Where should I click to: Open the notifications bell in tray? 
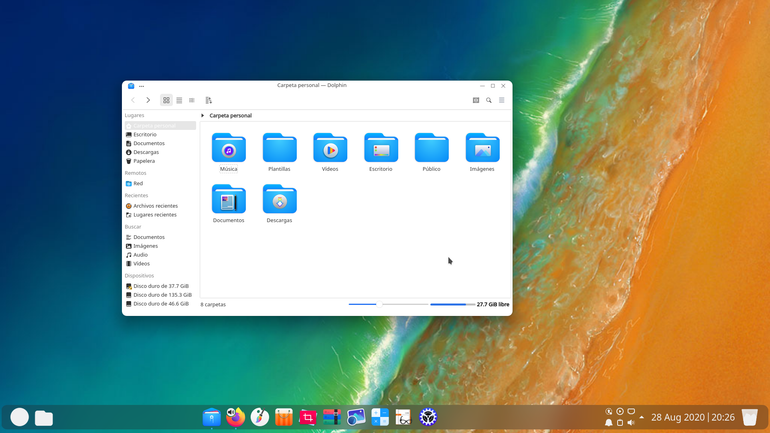pos(608,423)
